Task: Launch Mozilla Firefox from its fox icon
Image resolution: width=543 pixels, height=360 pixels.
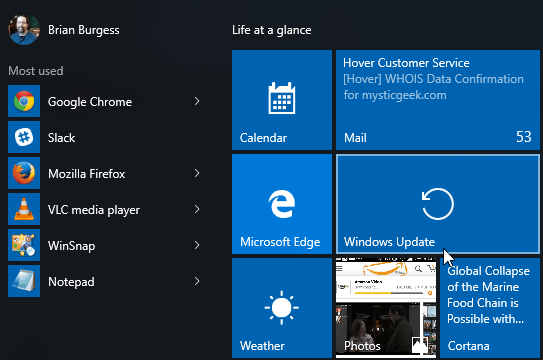Action: [24, 173]
